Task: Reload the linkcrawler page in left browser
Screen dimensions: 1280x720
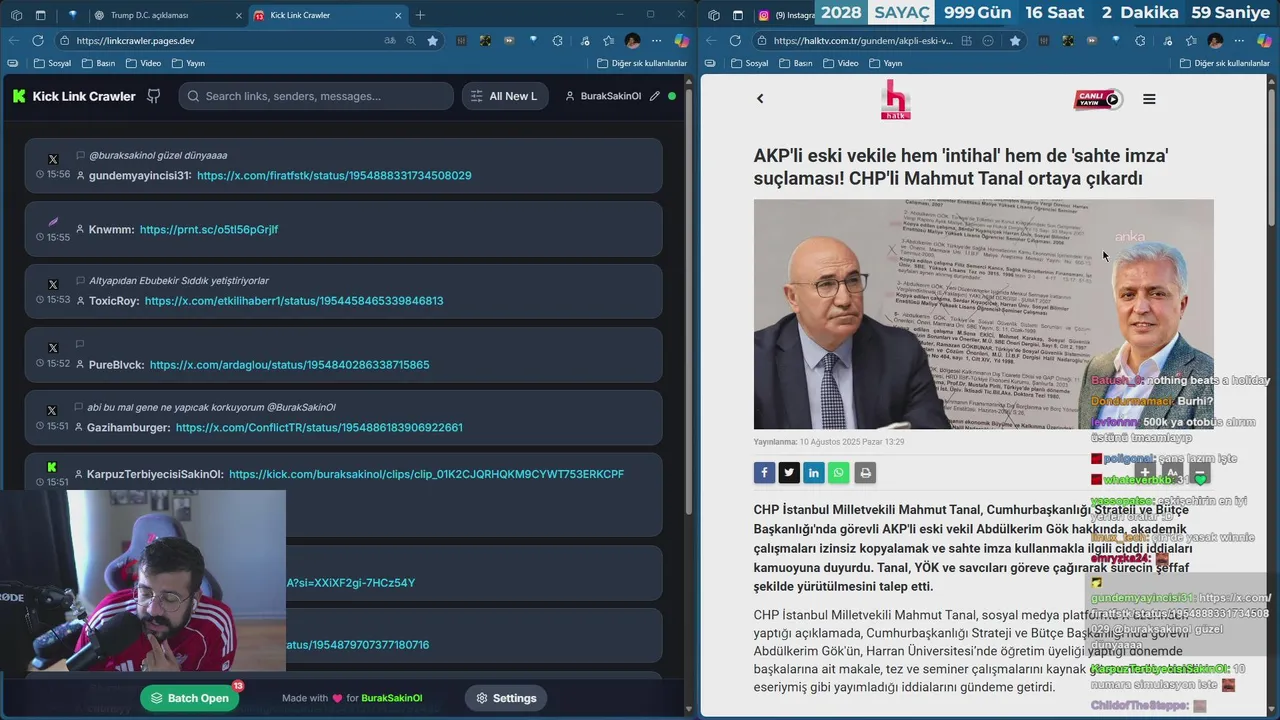Action: click(38, 41)
